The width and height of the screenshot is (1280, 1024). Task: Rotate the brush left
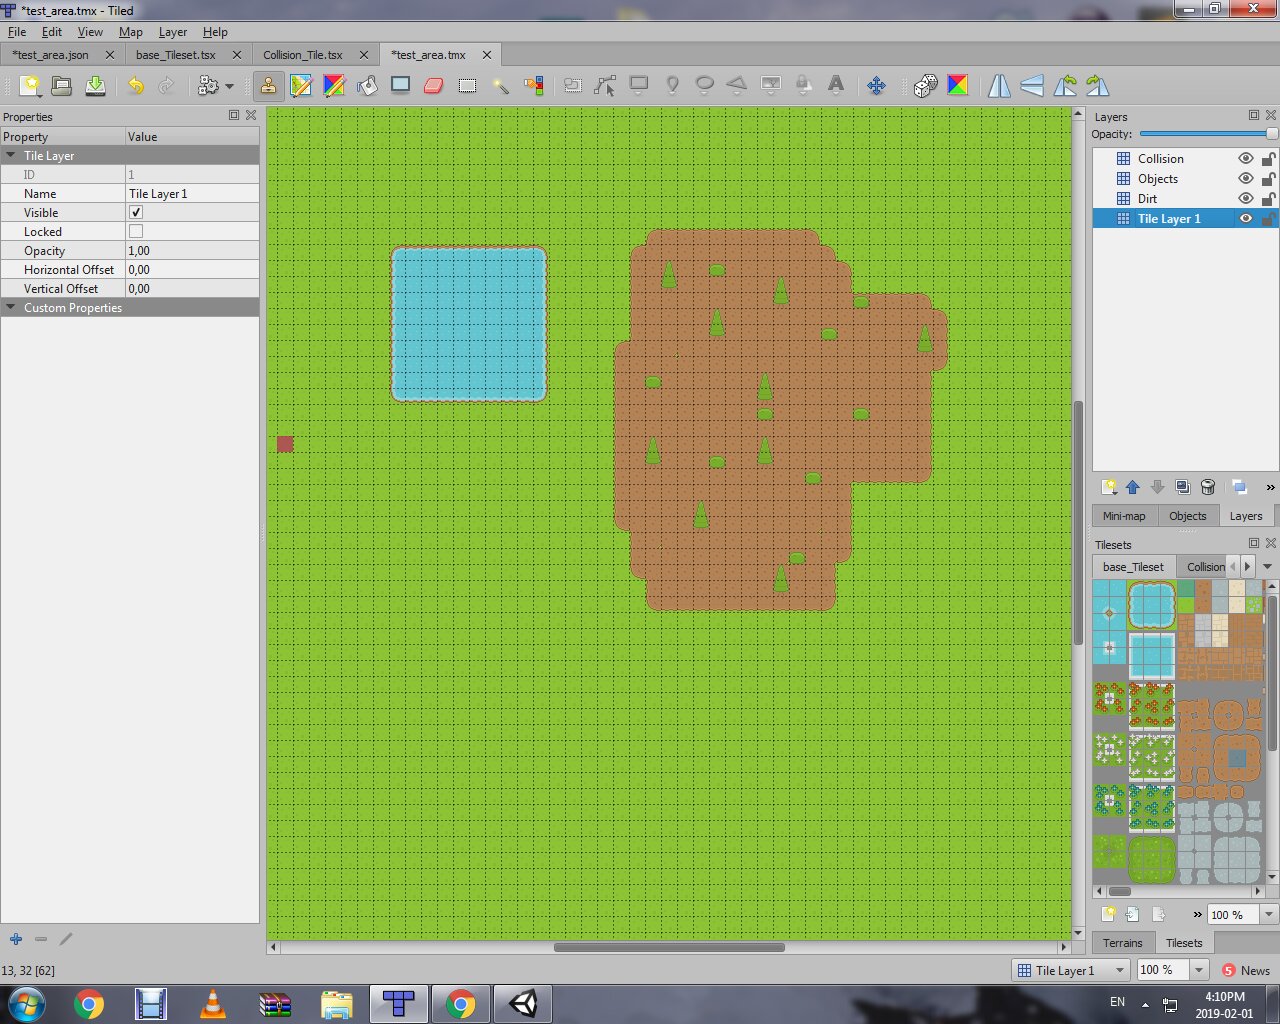click(x=1065, y=85)
